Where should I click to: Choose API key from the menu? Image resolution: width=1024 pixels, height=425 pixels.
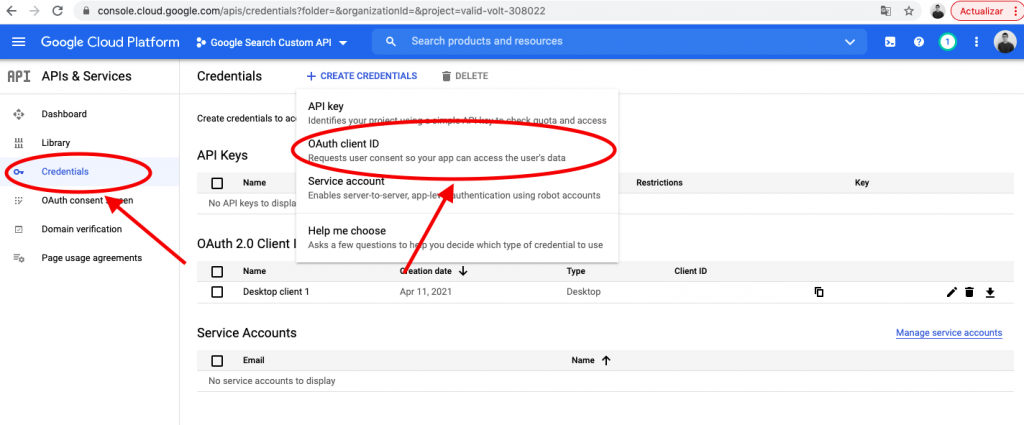tap(457, 113)
